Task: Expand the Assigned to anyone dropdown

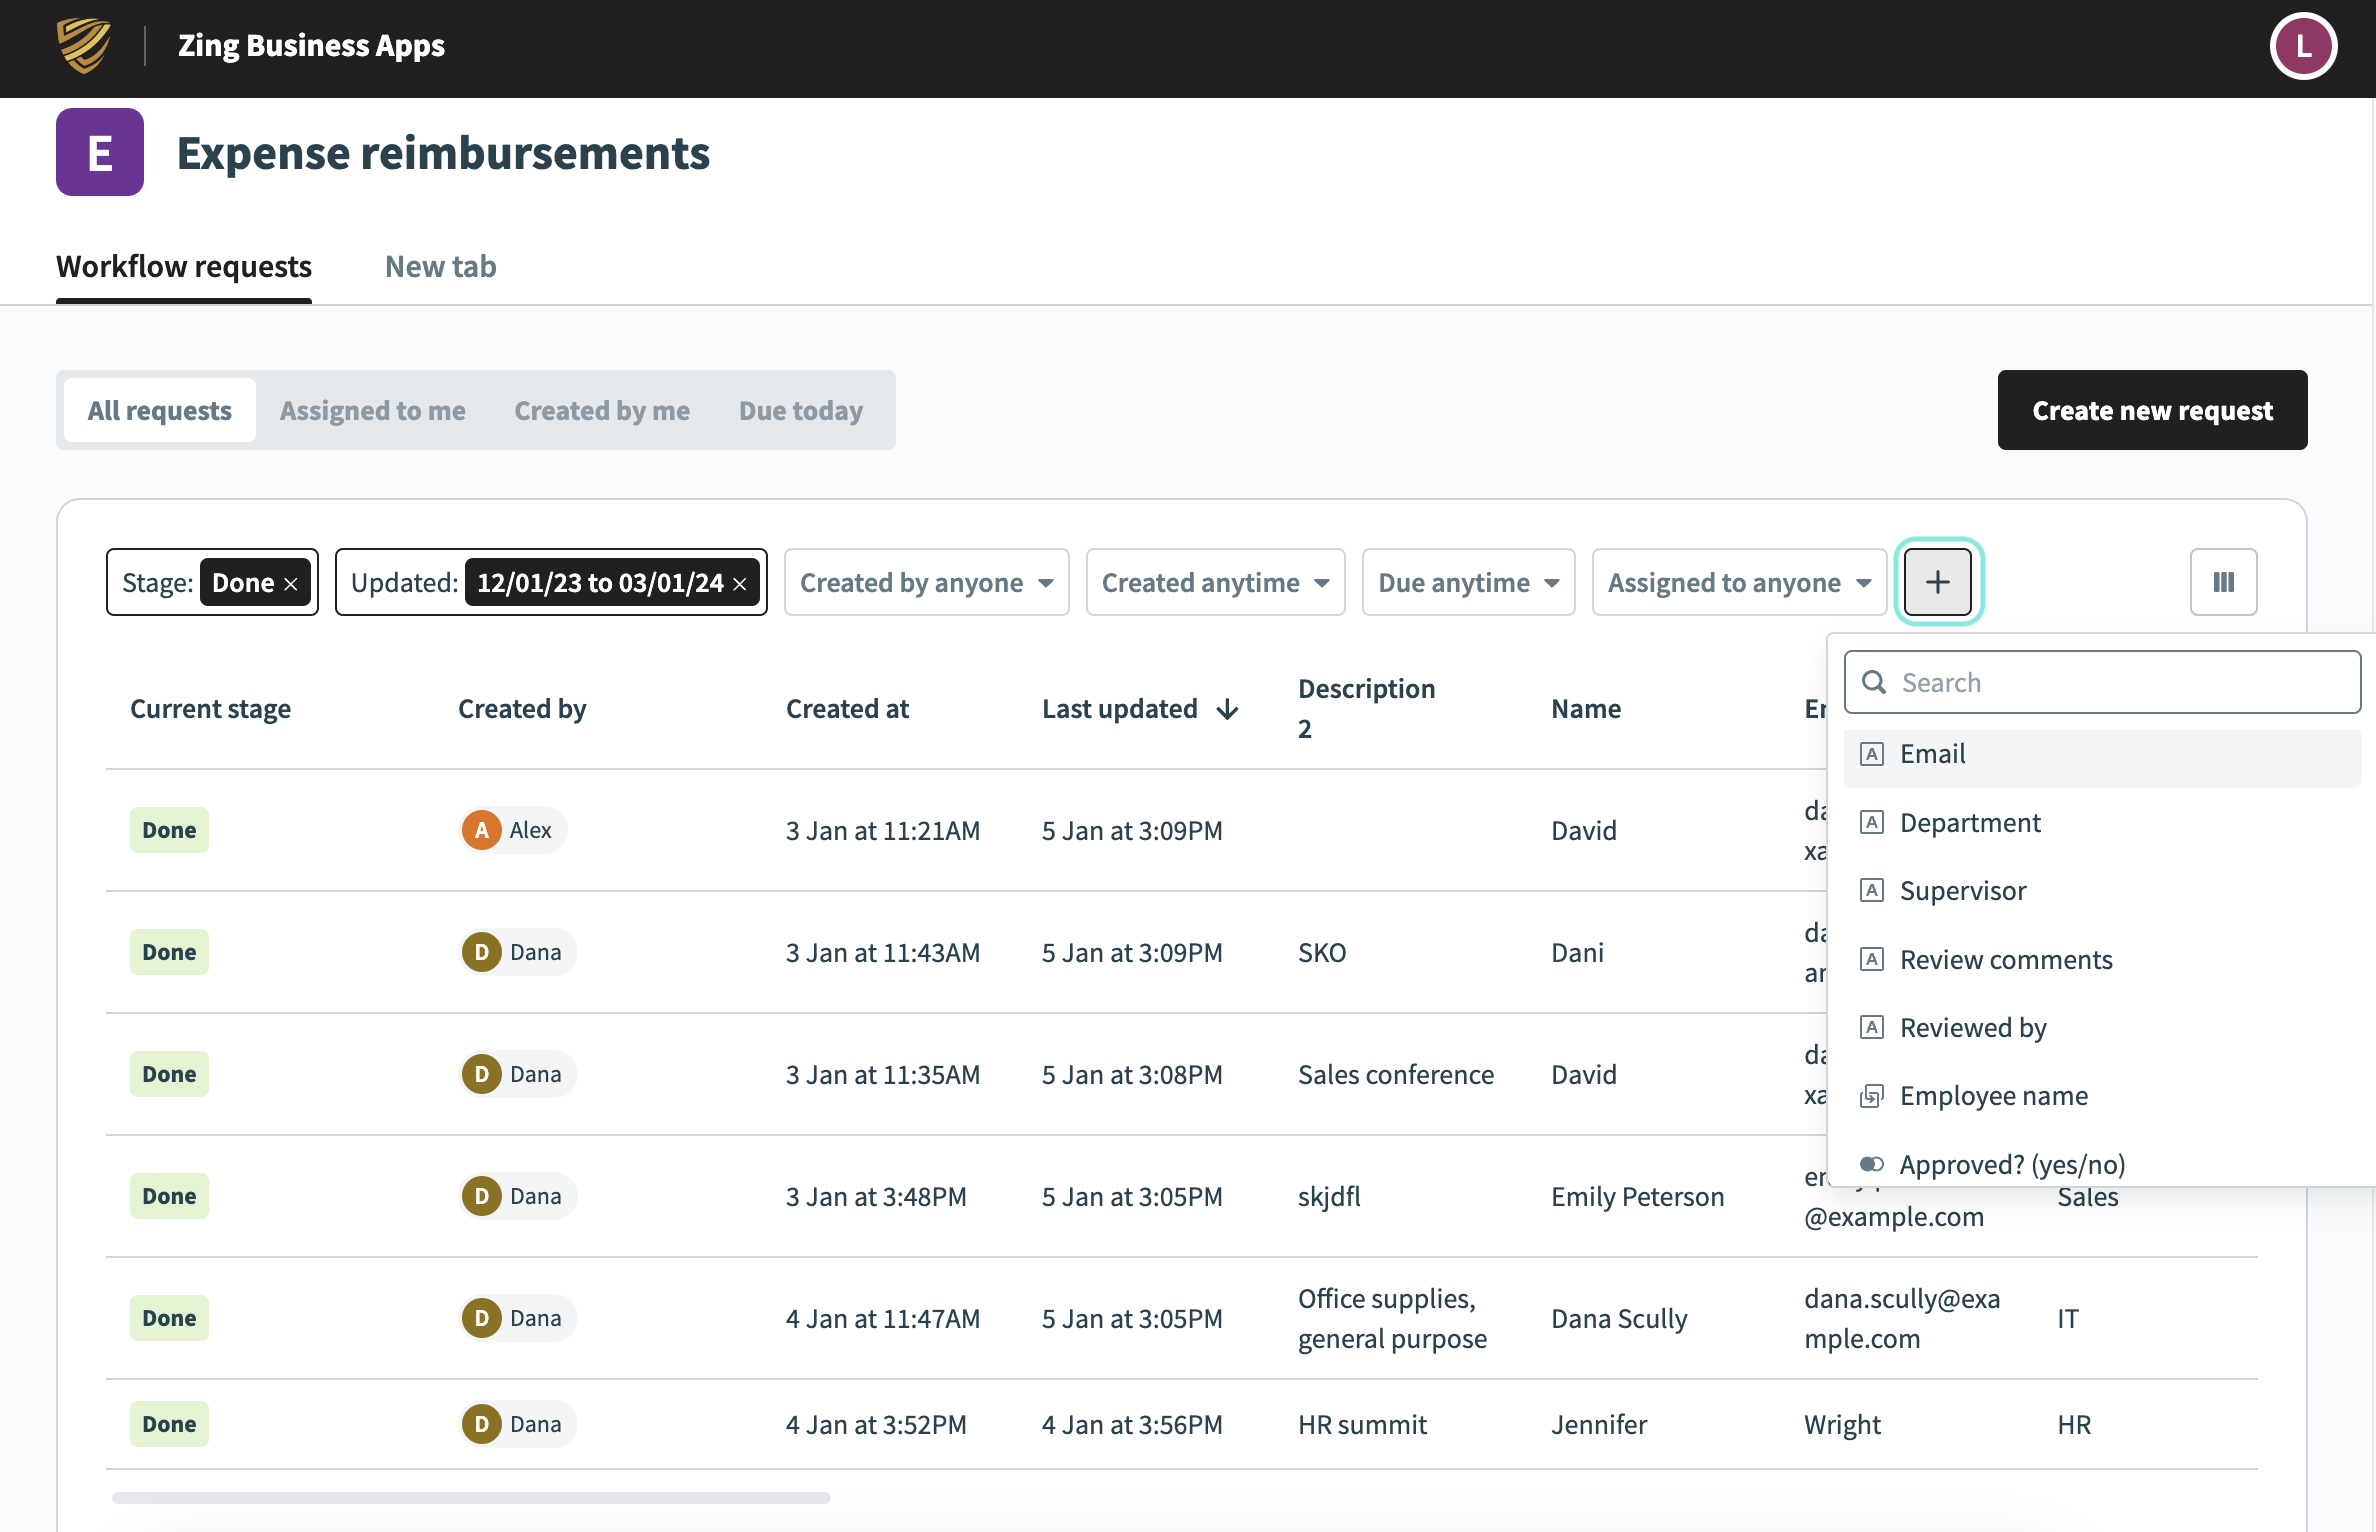Action: click(1738, 582)
